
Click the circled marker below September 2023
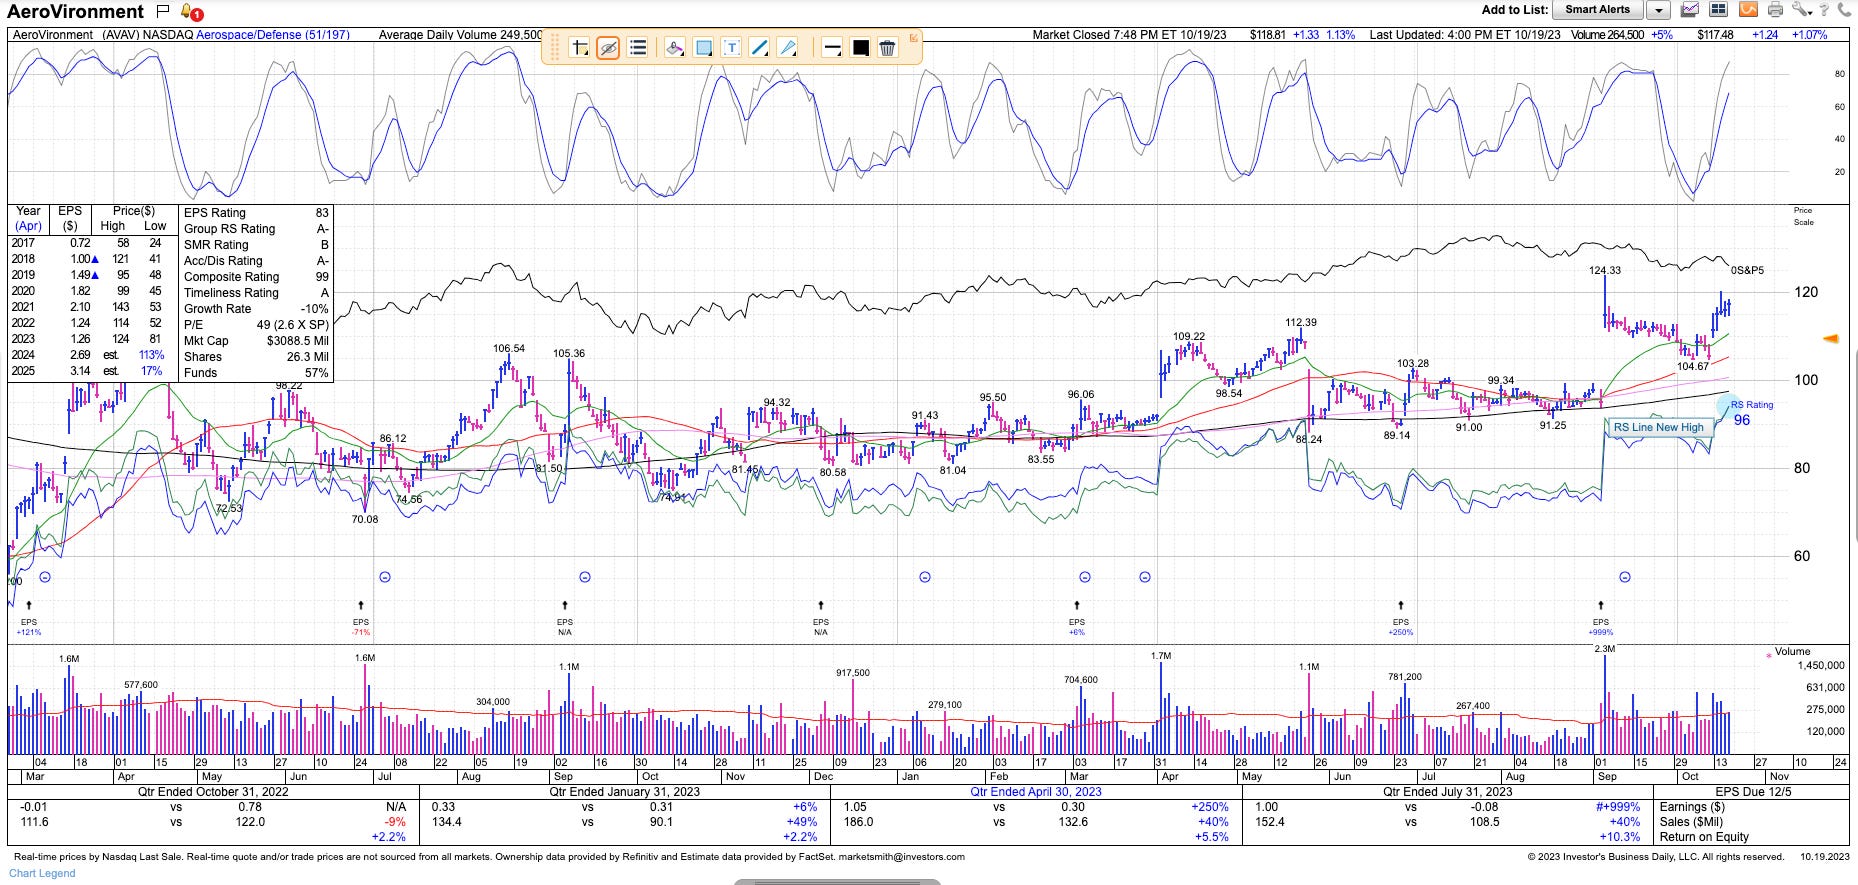(1625, 577)
